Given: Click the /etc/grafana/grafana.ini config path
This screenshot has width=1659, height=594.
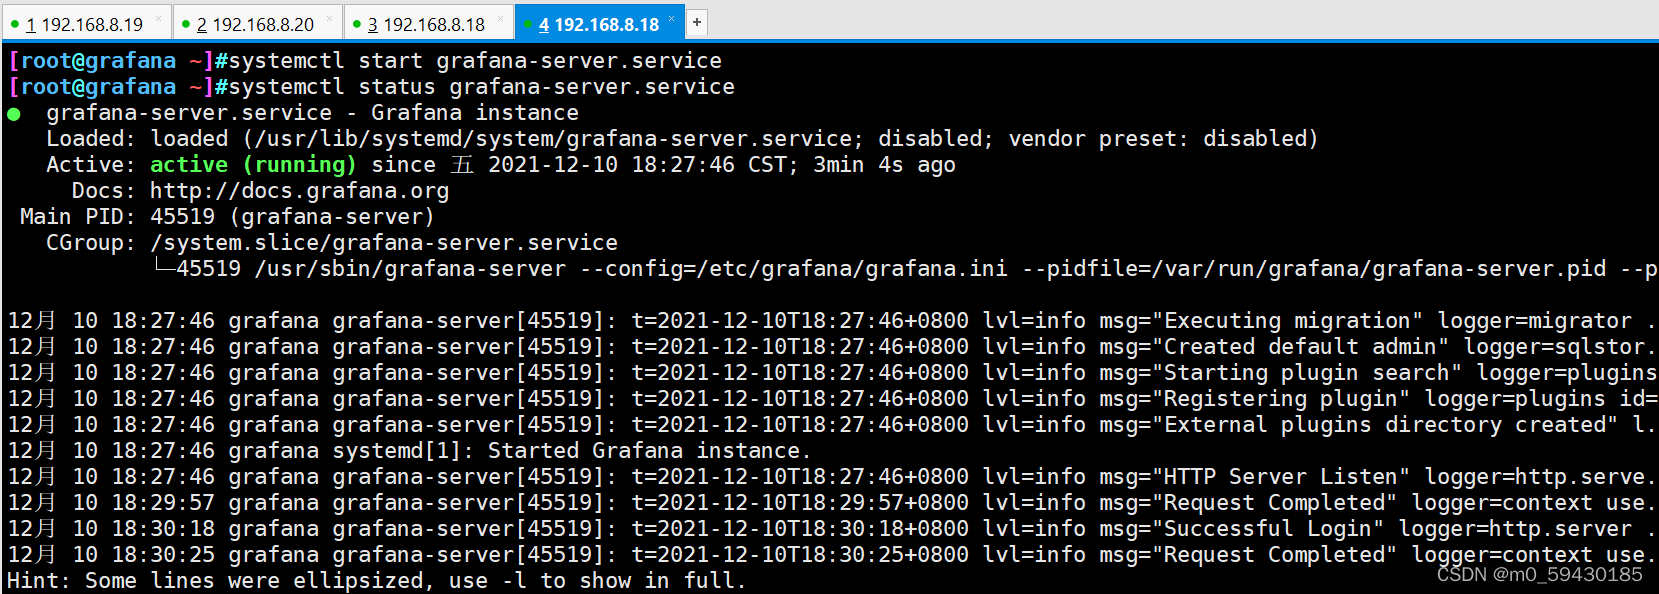Looking at the screenshot, I should click(852, 269).
